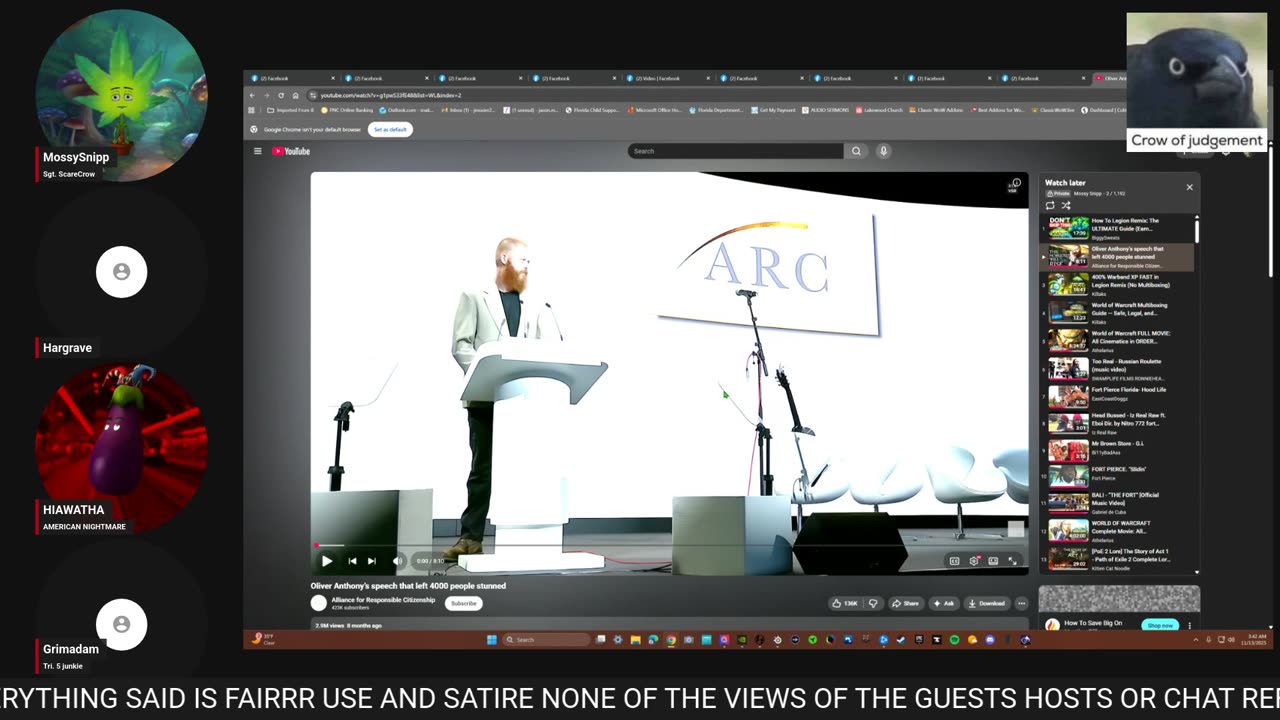This screenshot has width=1280, height=720.
Task: Select 'Mr Brown Store - G.i.' entry
Action: click(1117, 450)
